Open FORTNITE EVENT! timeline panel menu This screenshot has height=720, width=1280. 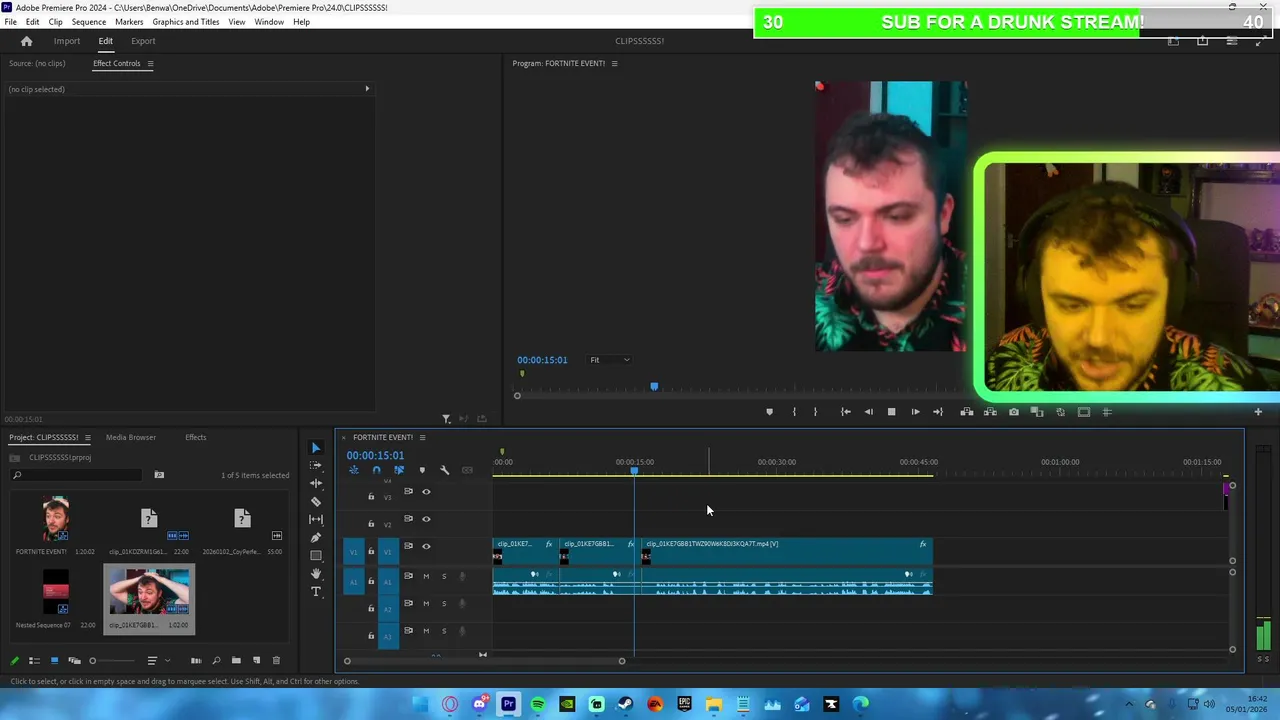(422, 437)
